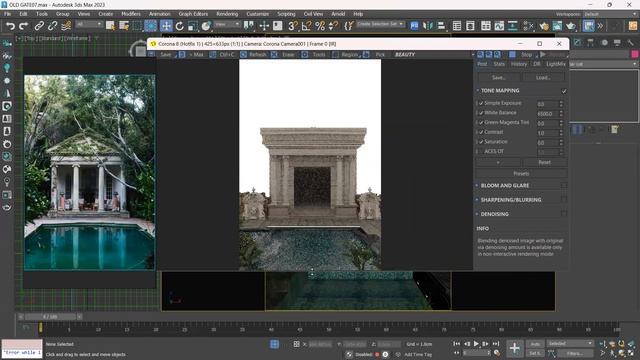This screenshot has width=640, height=360.
Task: Click the Bind to Space Warp icon
Action: pos(66,26)
